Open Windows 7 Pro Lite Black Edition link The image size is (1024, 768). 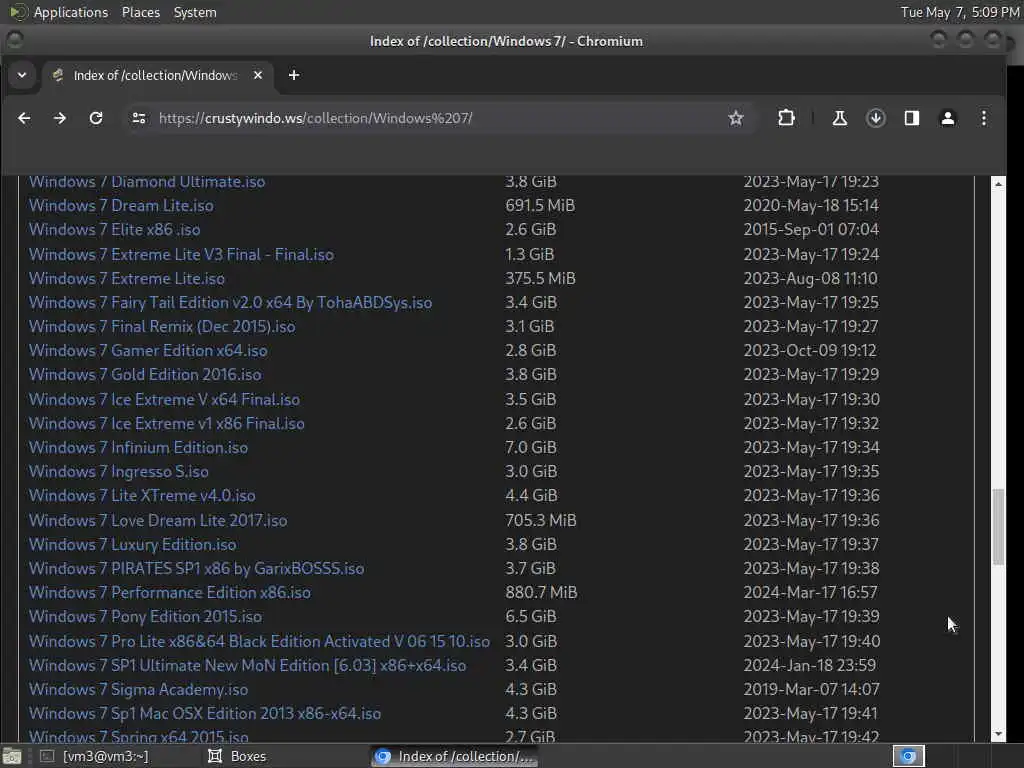[x=259, y=641]
